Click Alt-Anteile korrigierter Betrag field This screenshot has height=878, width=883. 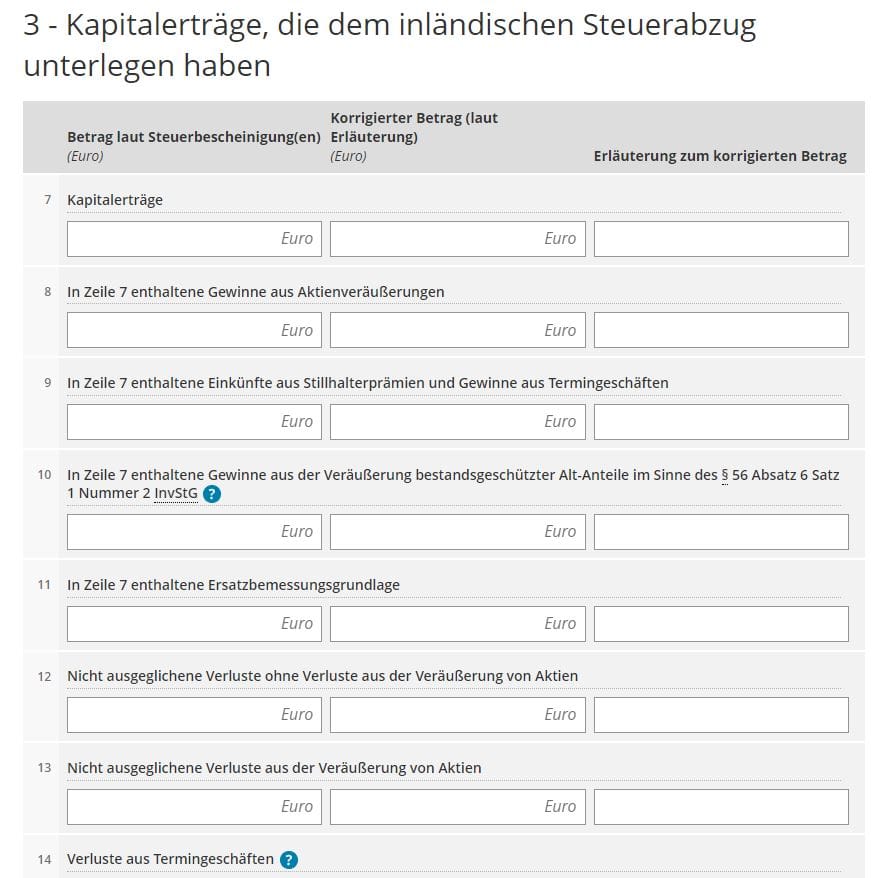(457, 531)
